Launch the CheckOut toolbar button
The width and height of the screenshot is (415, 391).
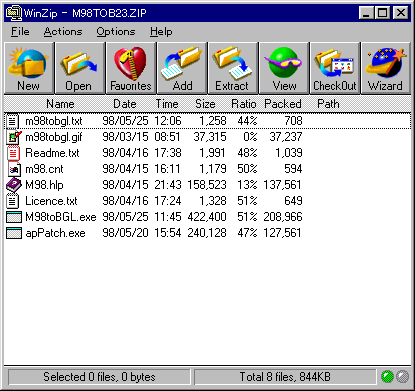click(x=335, y=68)
